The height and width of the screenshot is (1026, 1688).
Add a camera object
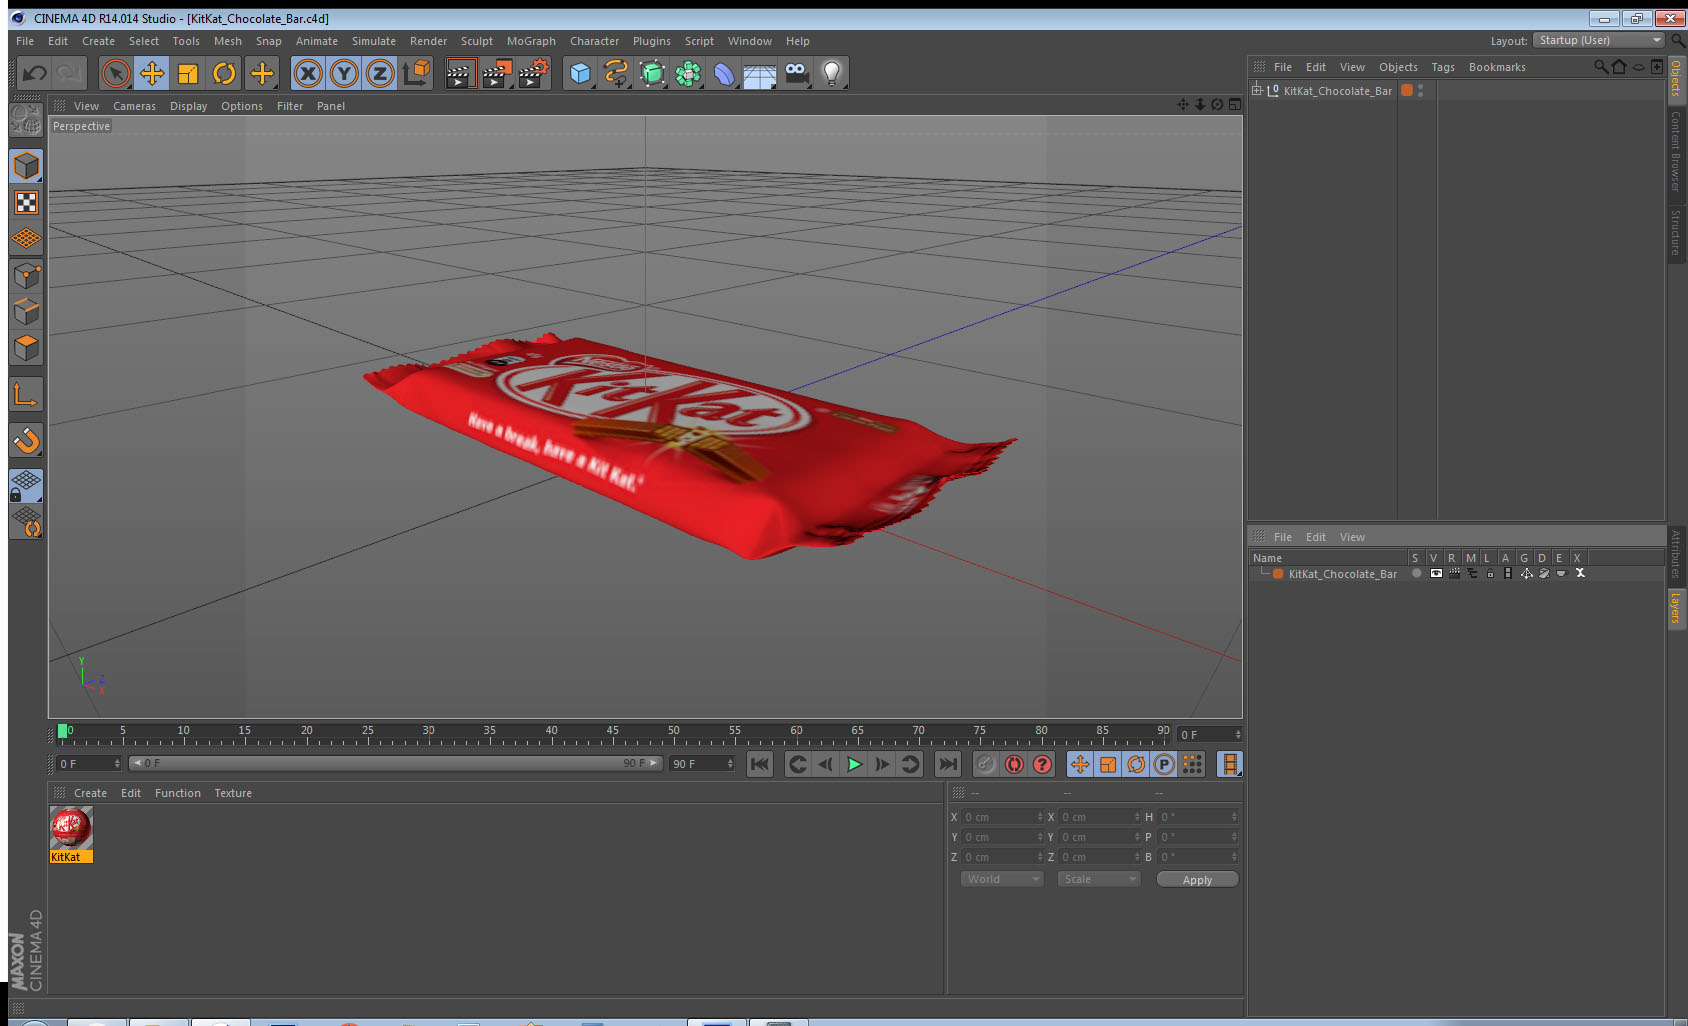(796, 73)
